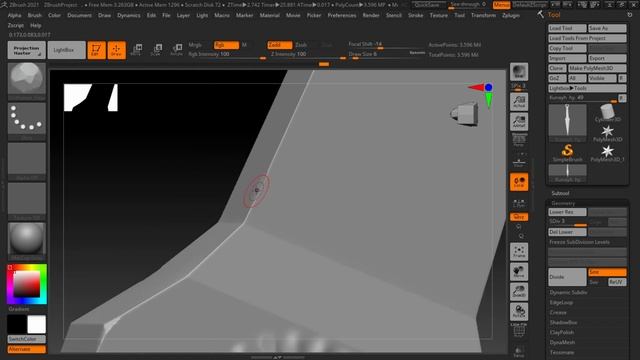Image resolution: width=640 pixels, height=360 pixels.
Task: Select the Rotate transform icon in top shelf
Action: 176,50
